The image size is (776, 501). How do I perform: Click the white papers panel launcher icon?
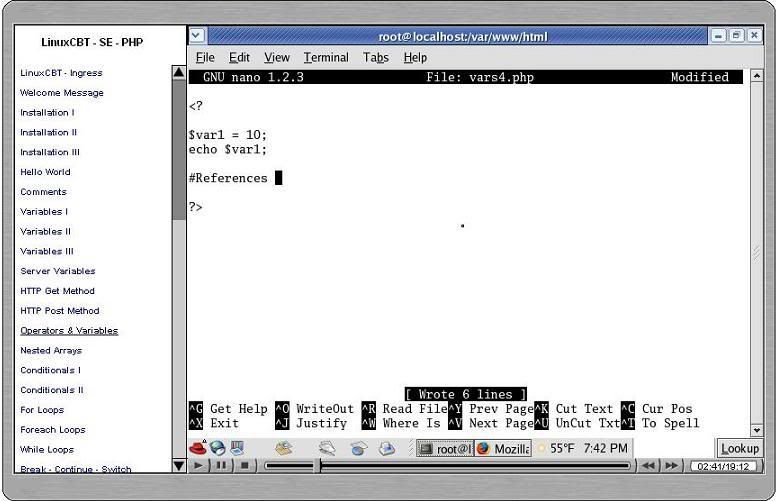click(x=327, y=449)
